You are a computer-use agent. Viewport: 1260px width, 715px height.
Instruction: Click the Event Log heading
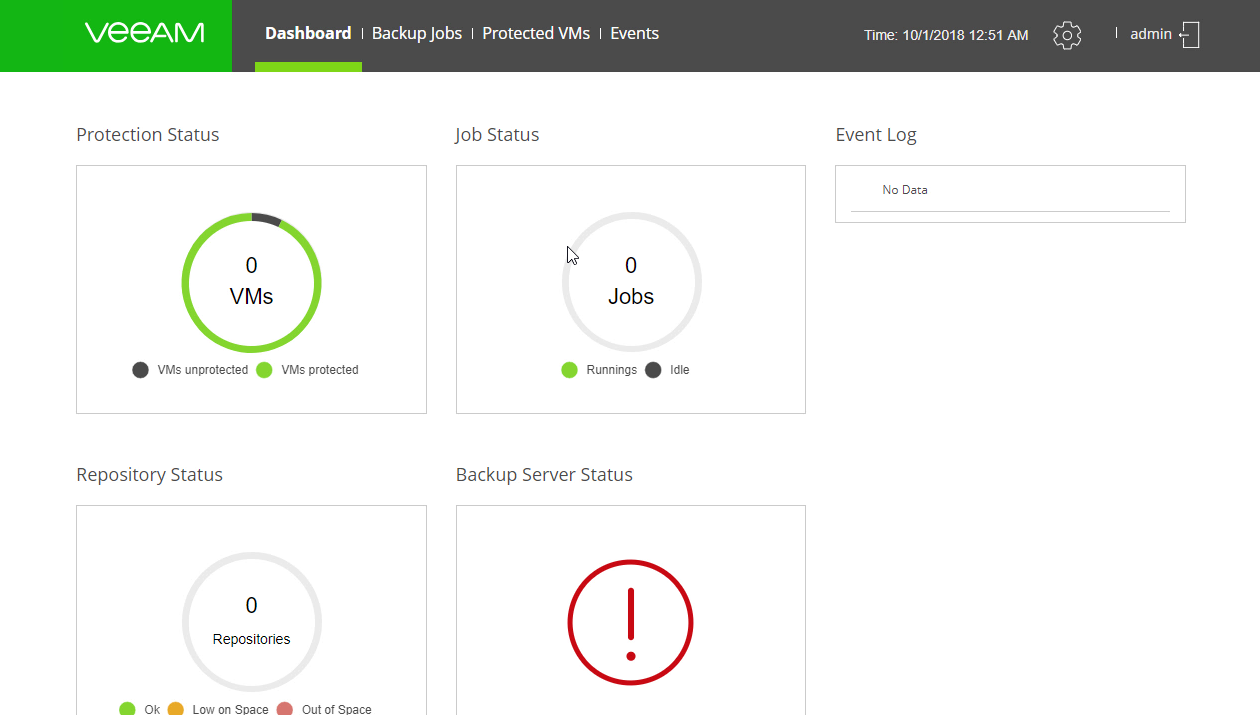(876, 134)
